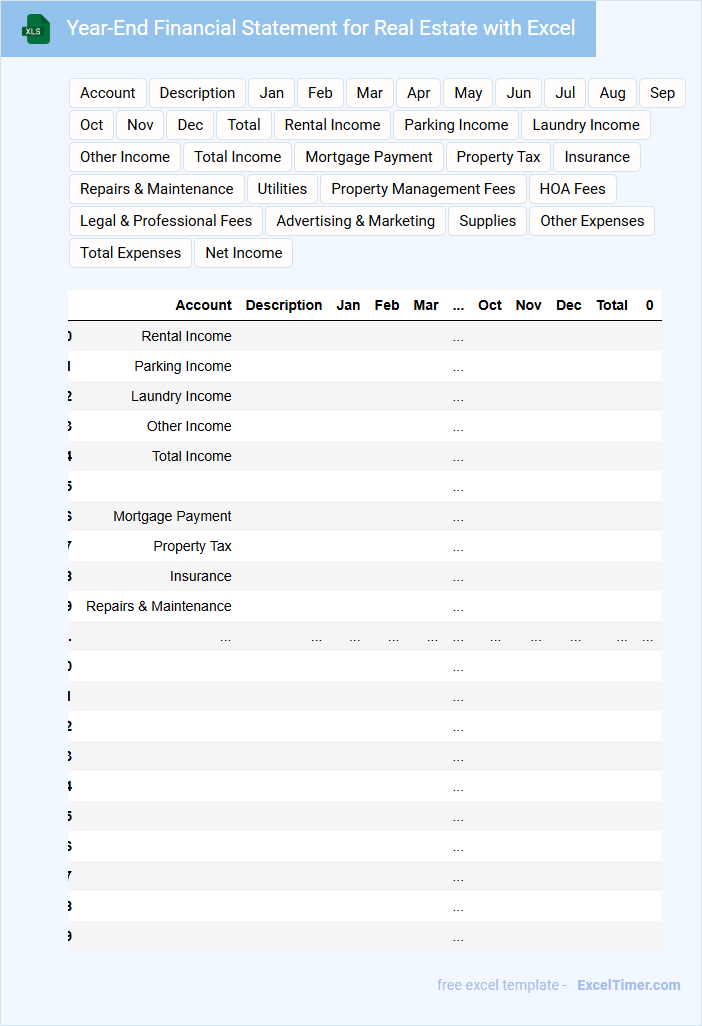
Task: Click the Jan column header in table
Action: (348, 306)
